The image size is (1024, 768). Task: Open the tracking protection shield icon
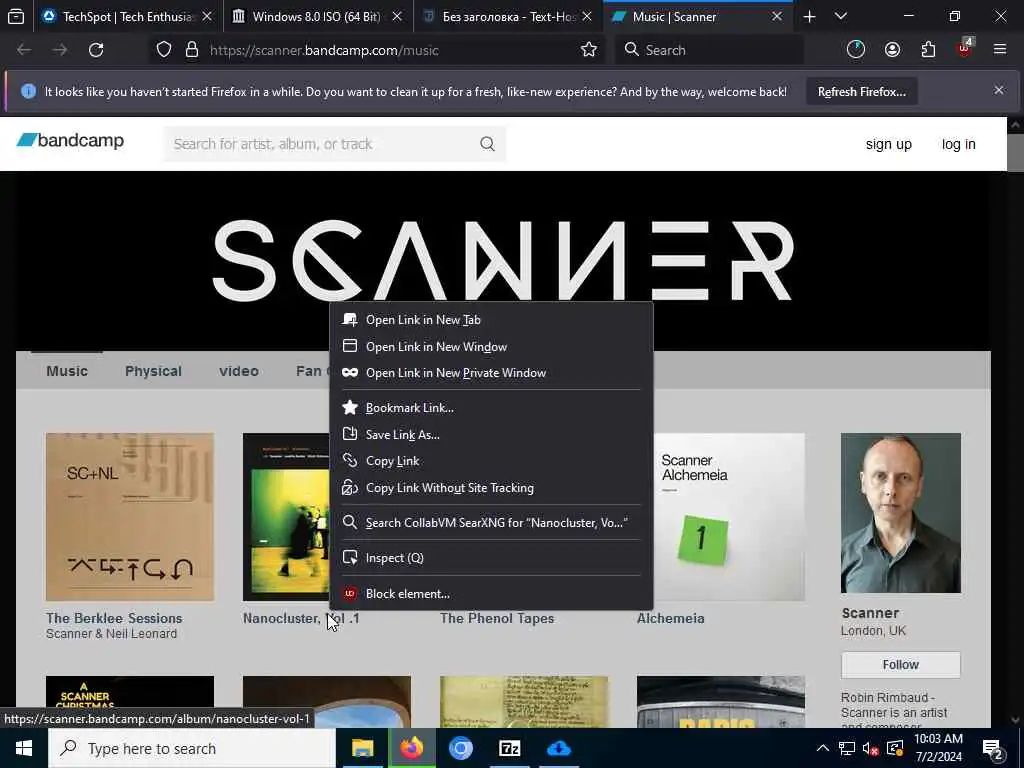pyautogui.click(x=164, y=50)
